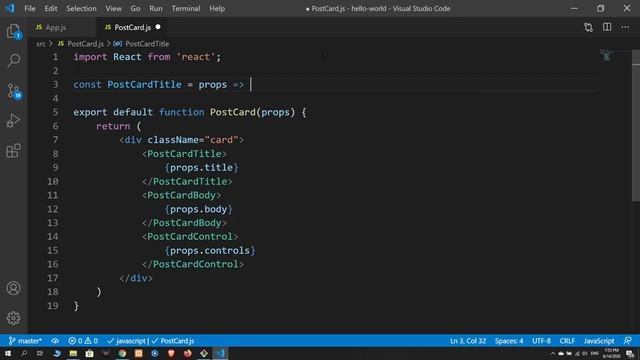Viewport: 640px width, 360px height.
Task: Open Task View in taskbar
Action: point(40,353)
